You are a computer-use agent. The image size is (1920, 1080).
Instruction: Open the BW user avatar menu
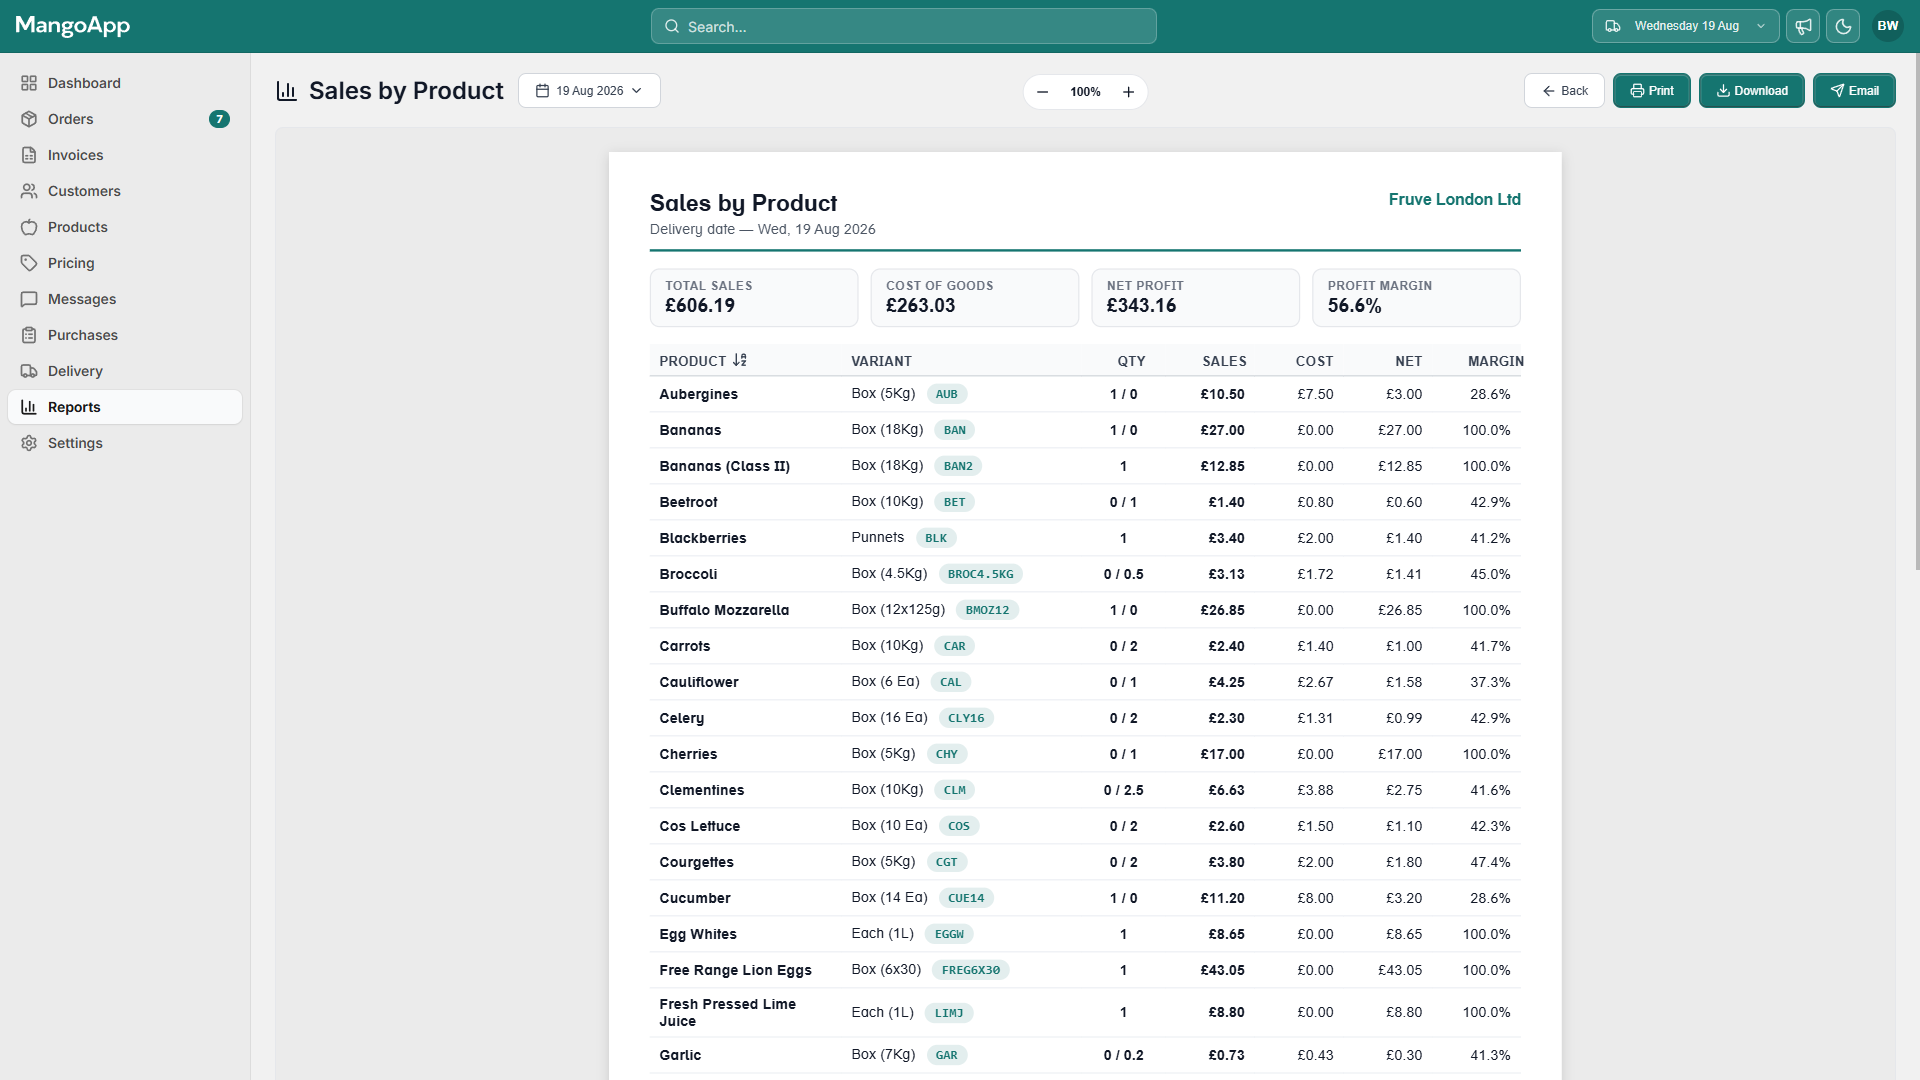(1888, 26)
